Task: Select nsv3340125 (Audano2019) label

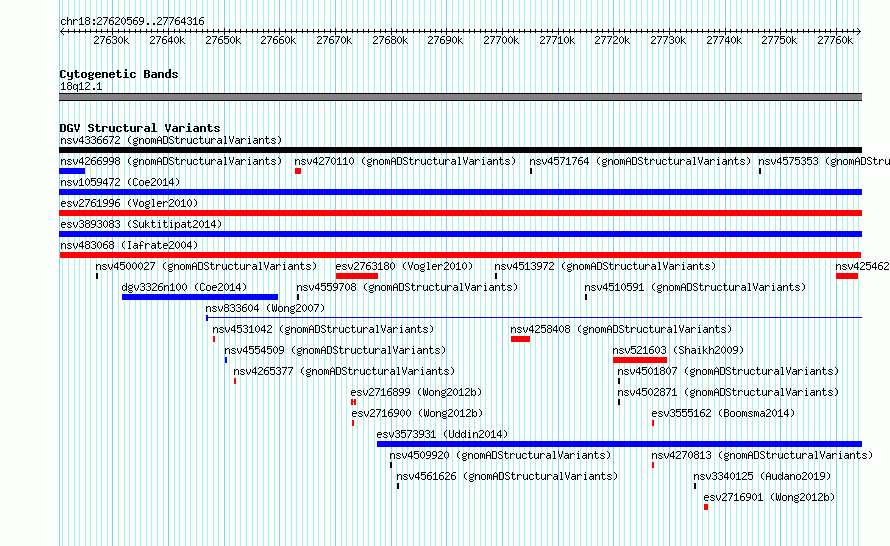Action: [762, 476]
